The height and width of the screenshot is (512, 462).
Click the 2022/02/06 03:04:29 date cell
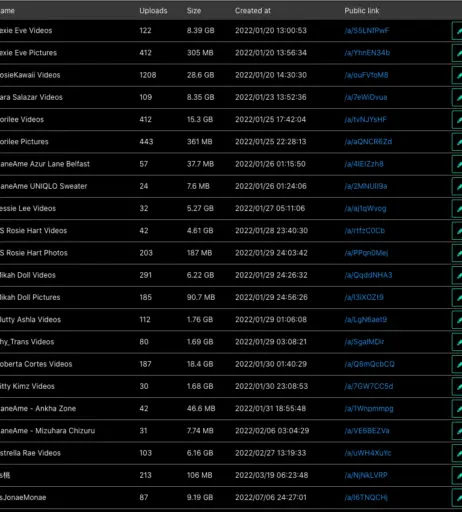[272, 431]
